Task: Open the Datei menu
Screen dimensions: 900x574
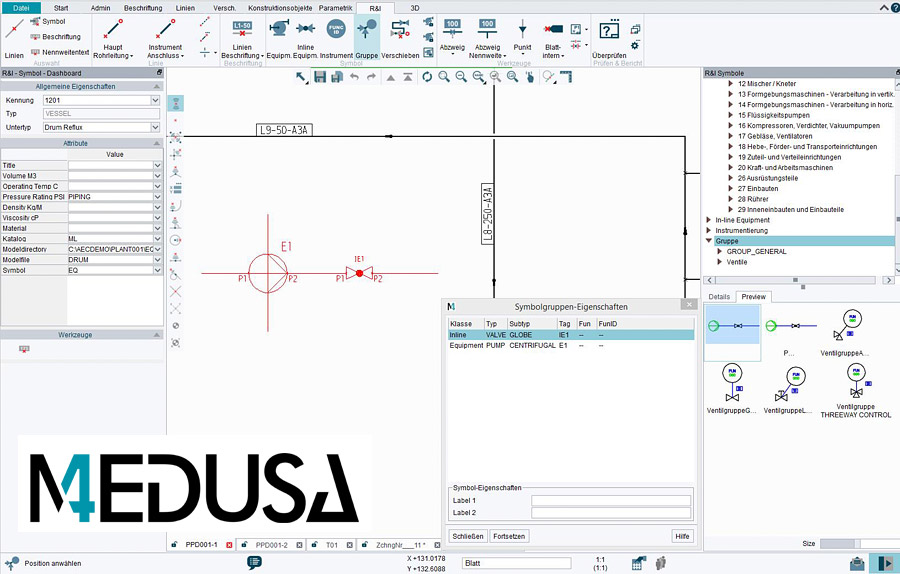Action: 21,8
